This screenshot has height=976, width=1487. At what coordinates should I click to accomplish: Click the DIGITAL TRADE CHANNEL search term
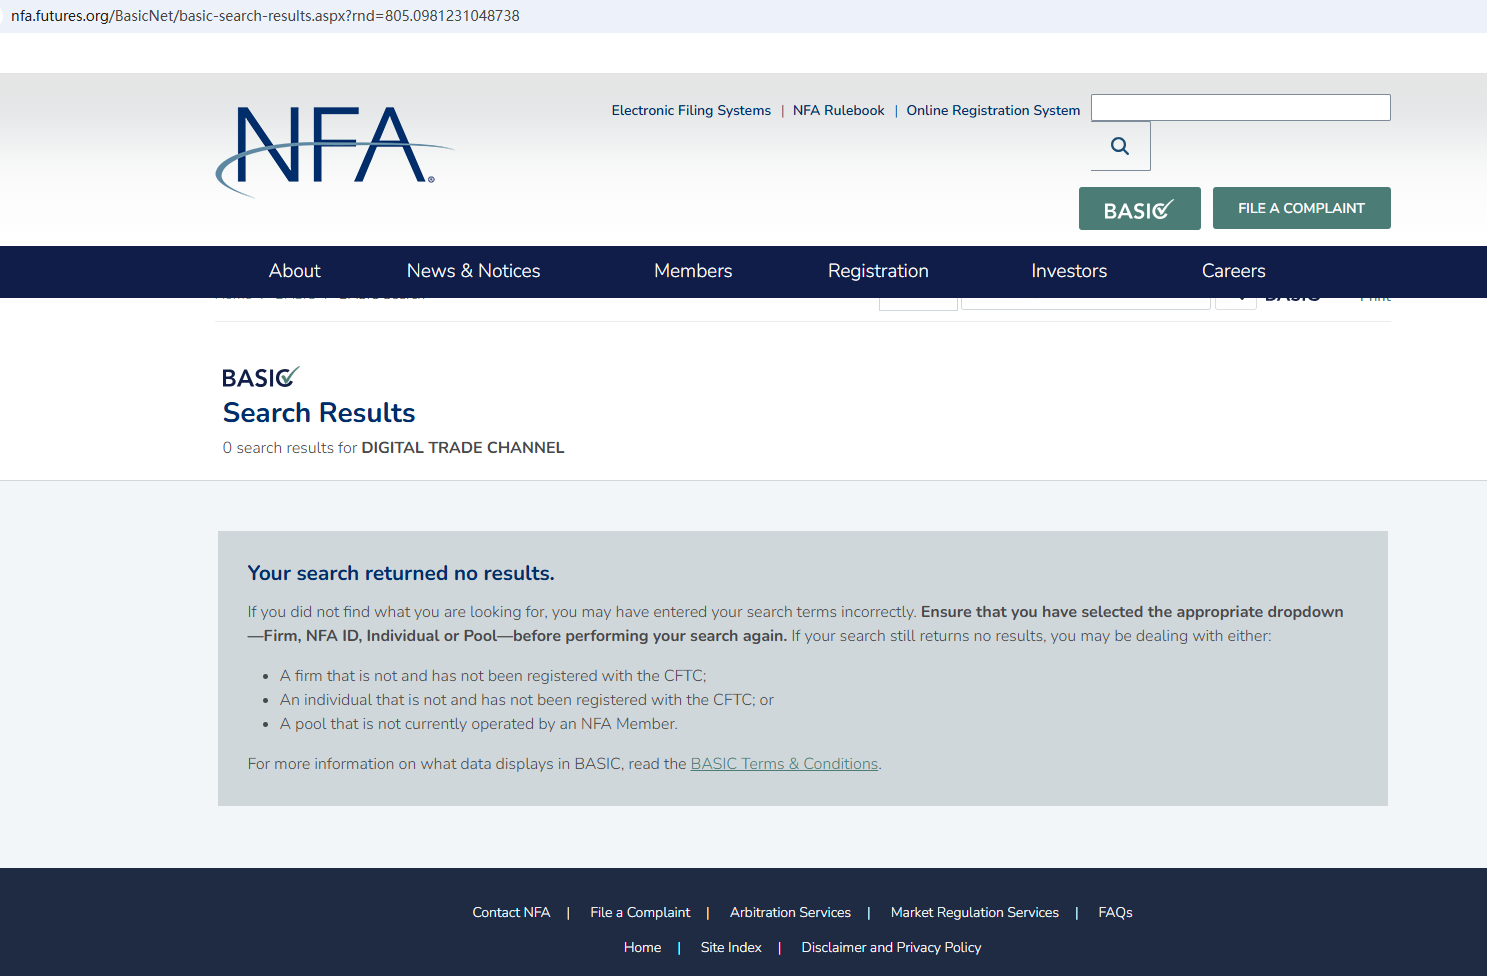click(463, 448)
